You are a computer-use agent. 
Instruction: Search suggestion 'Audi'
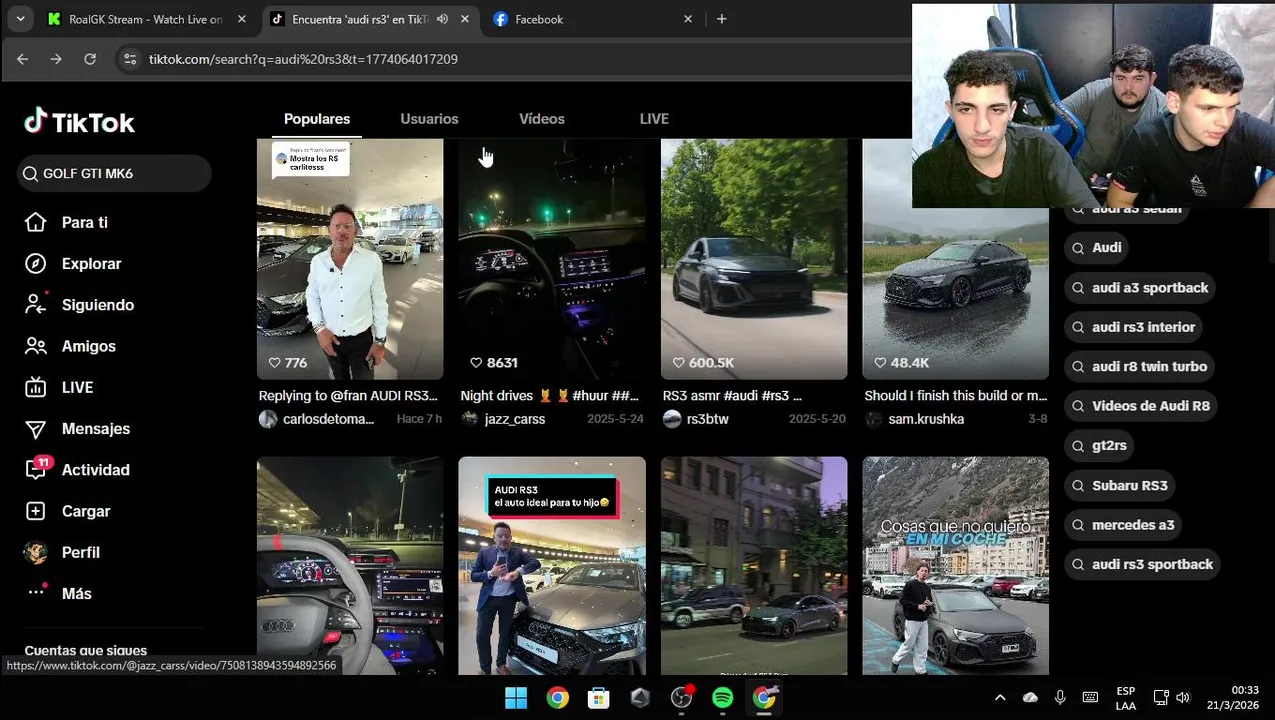[x=1097, y=248]
